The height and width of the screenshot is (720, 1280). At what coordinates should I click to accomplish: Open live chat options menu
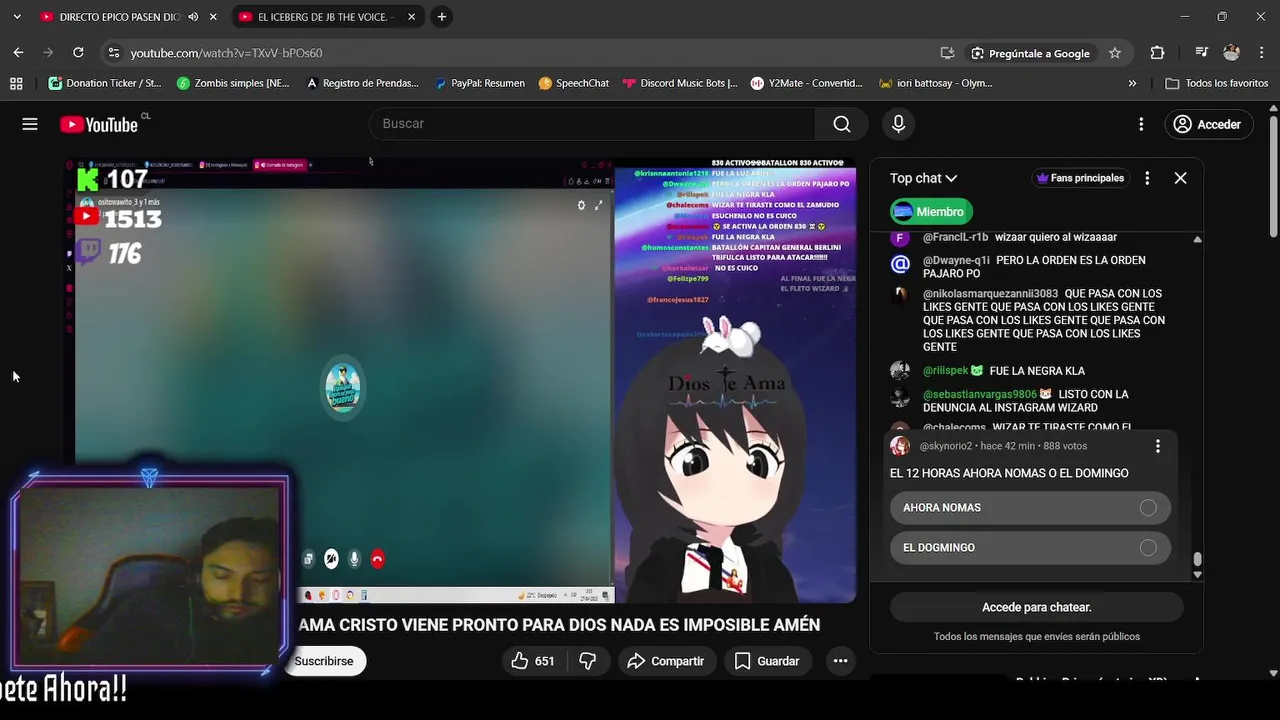pyautogui.click(x=1147, y=178)
